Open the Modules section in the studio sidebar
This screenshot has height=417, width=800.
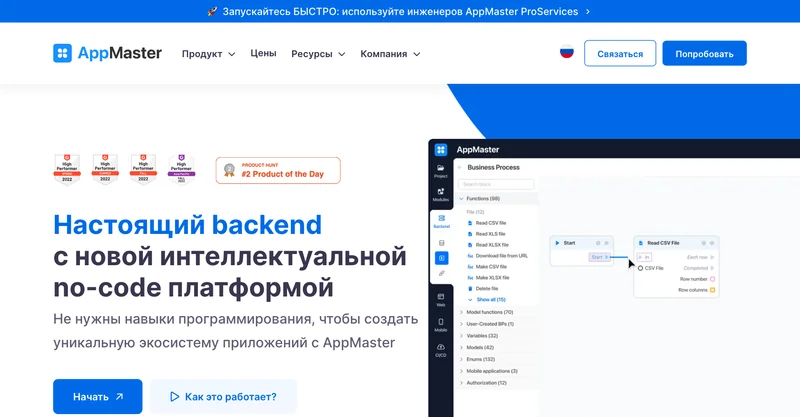(441, 195)
